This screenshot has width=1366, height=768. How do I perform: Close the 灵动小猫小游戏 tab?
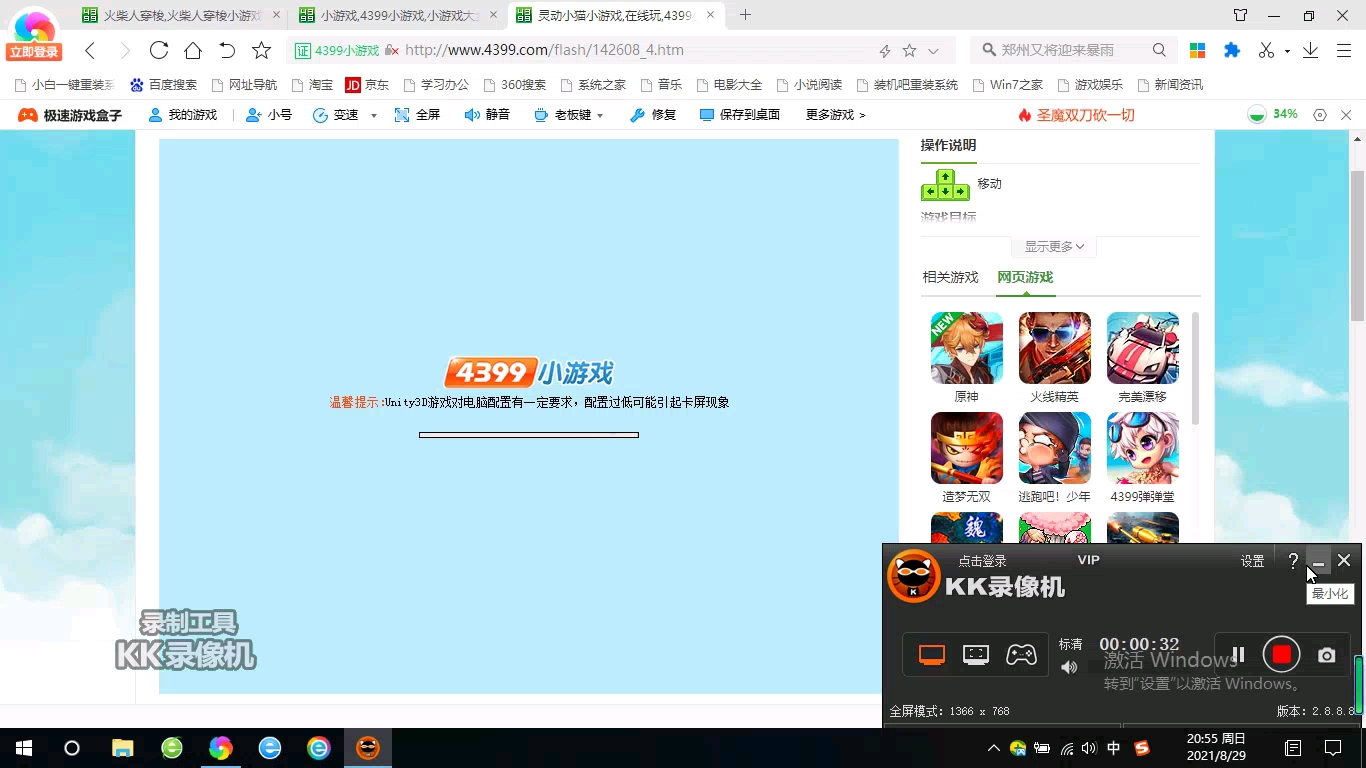(710, 15)
